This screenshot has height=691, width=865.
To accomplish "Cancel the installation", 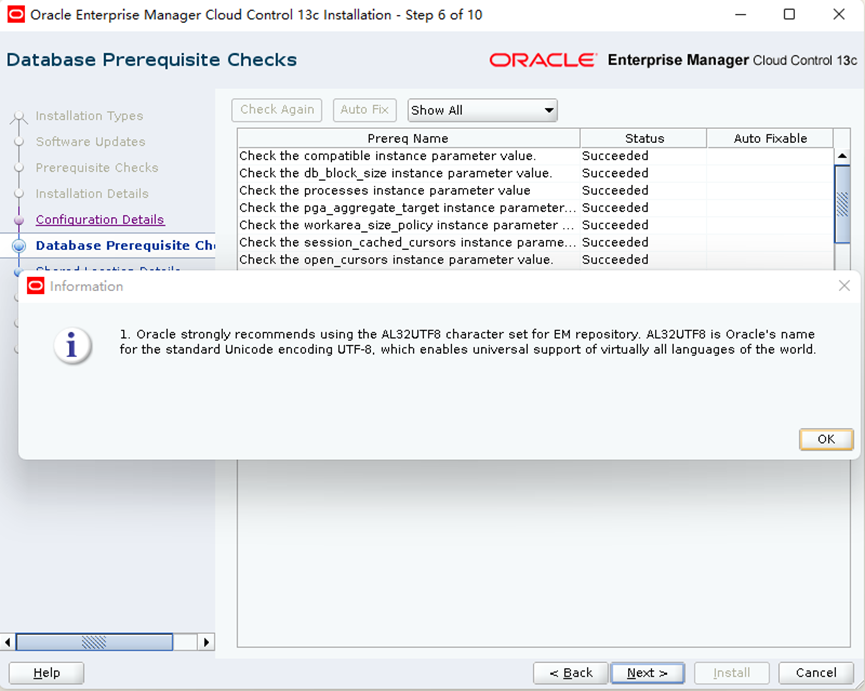I will [816, 673].
